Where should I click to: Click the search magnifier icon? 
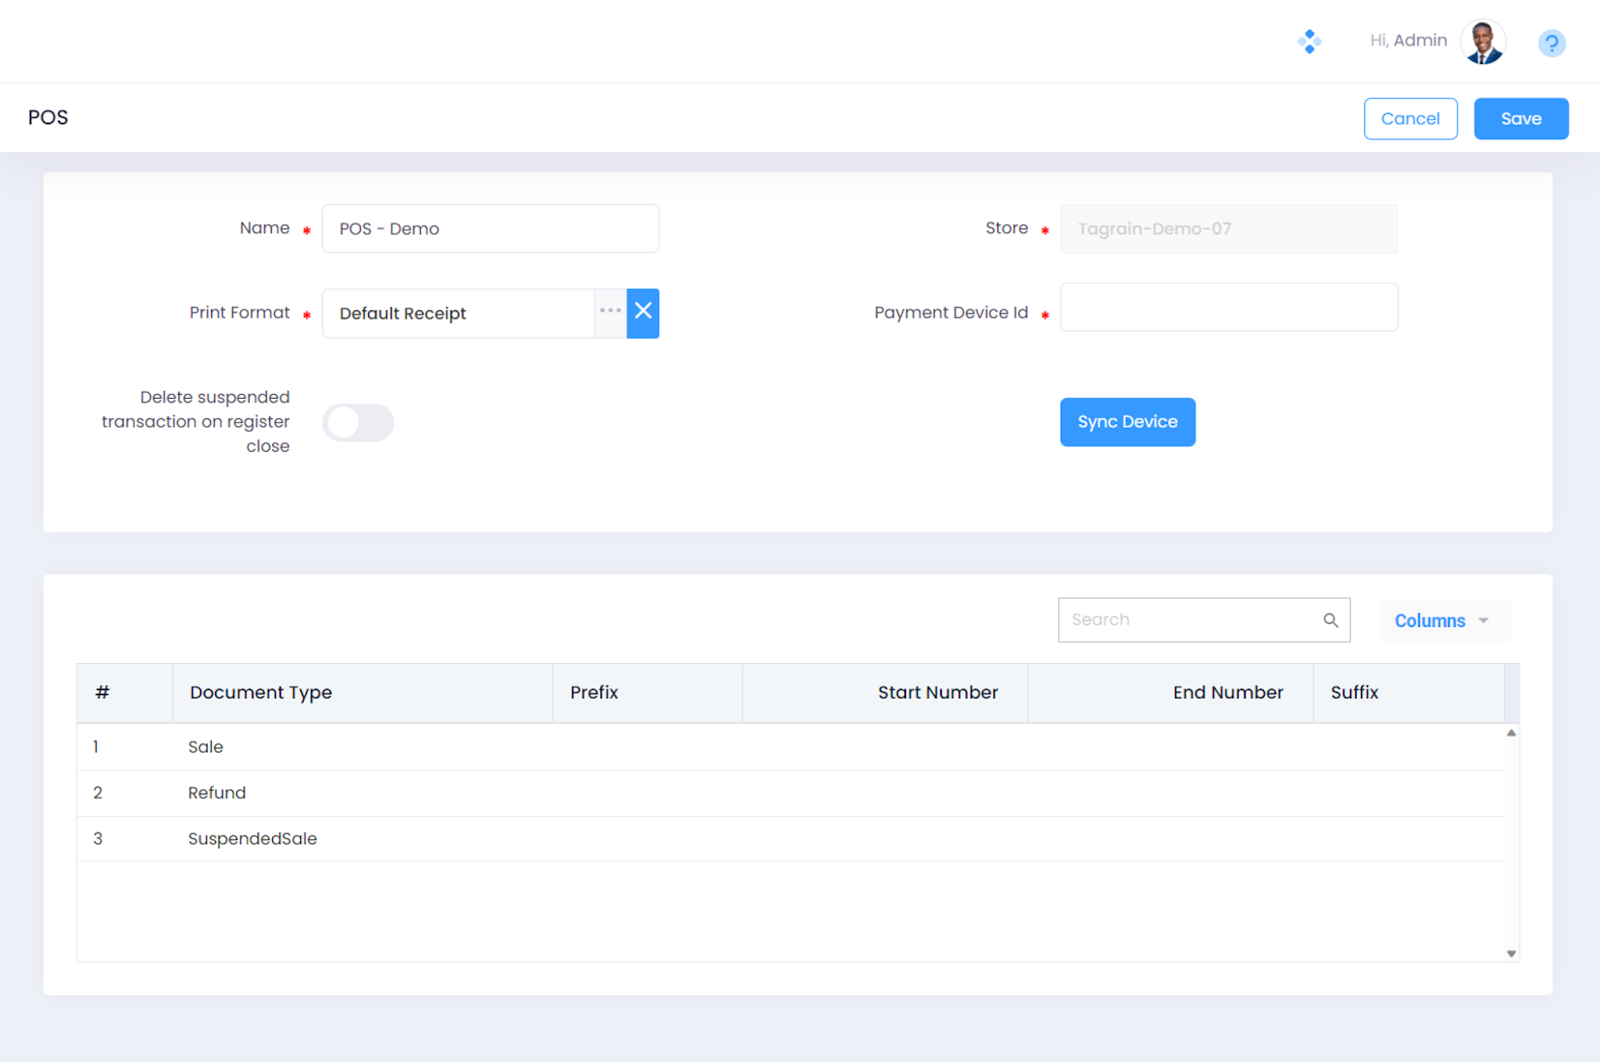coord(1330,620)
